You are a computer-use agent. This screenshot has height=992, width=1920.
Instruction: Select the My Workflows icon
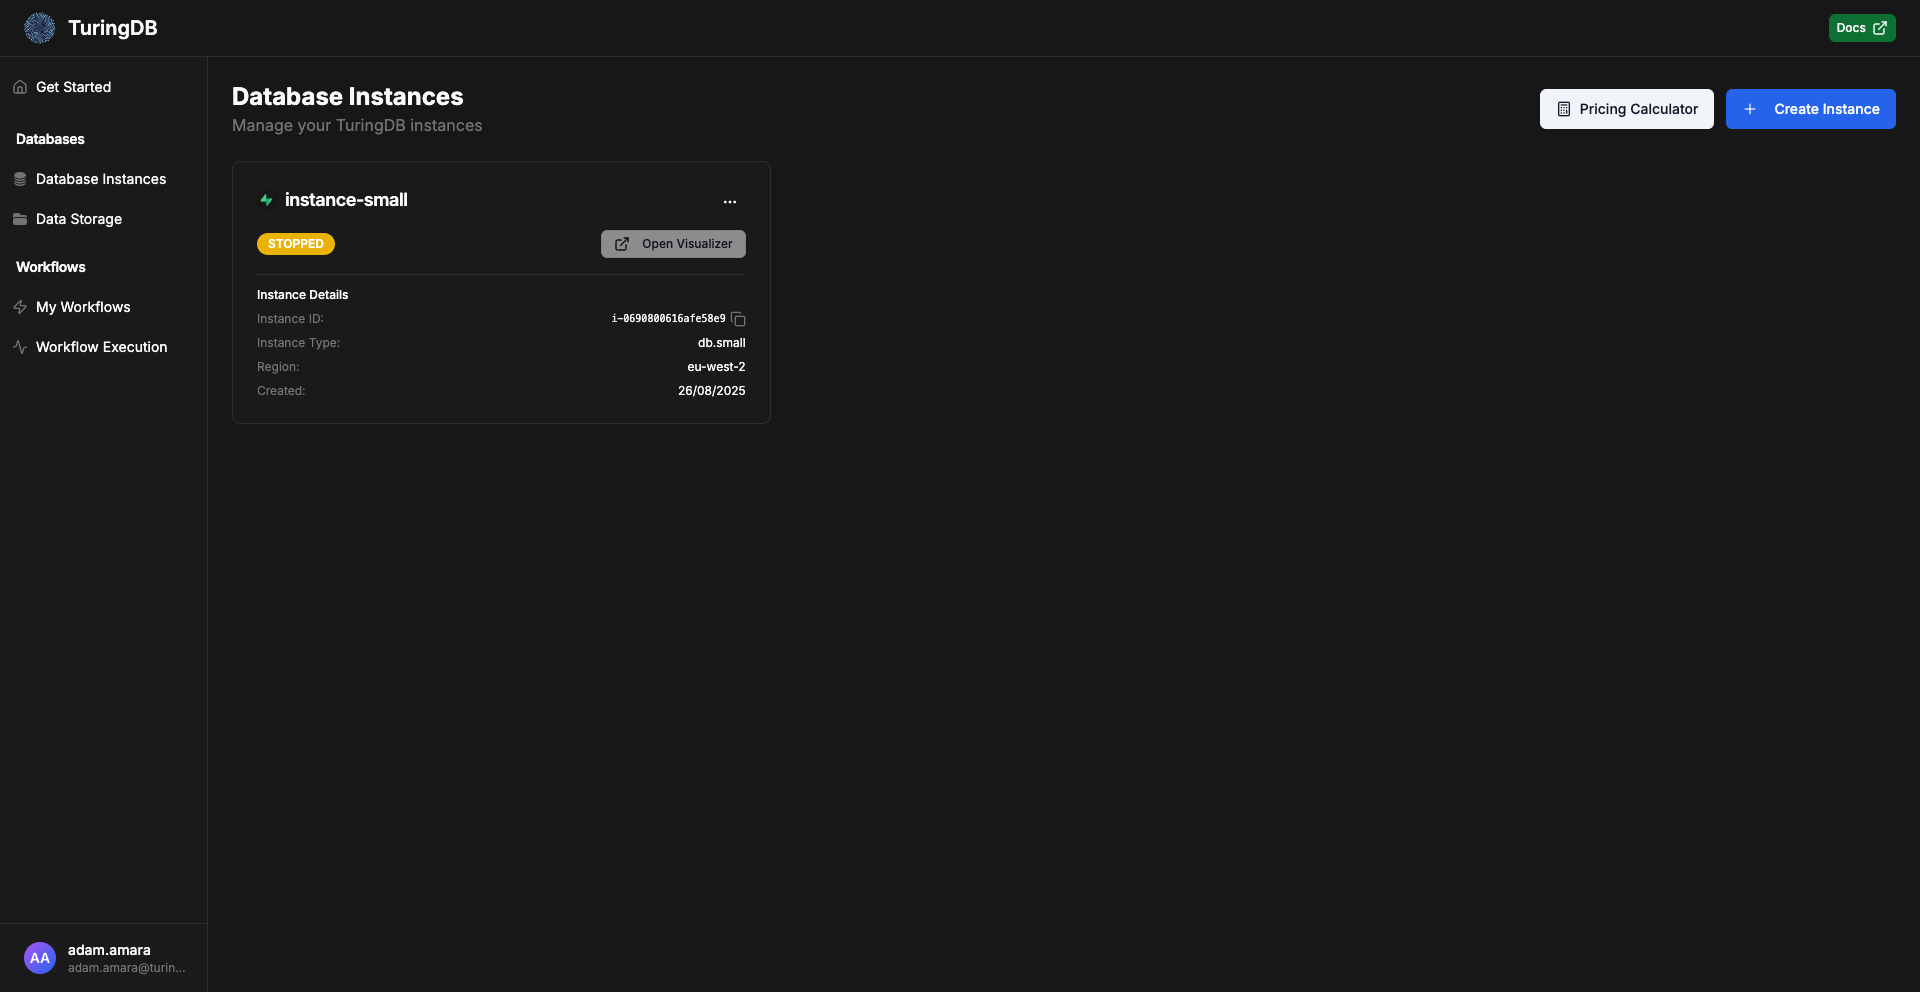(x=21, y=307)
